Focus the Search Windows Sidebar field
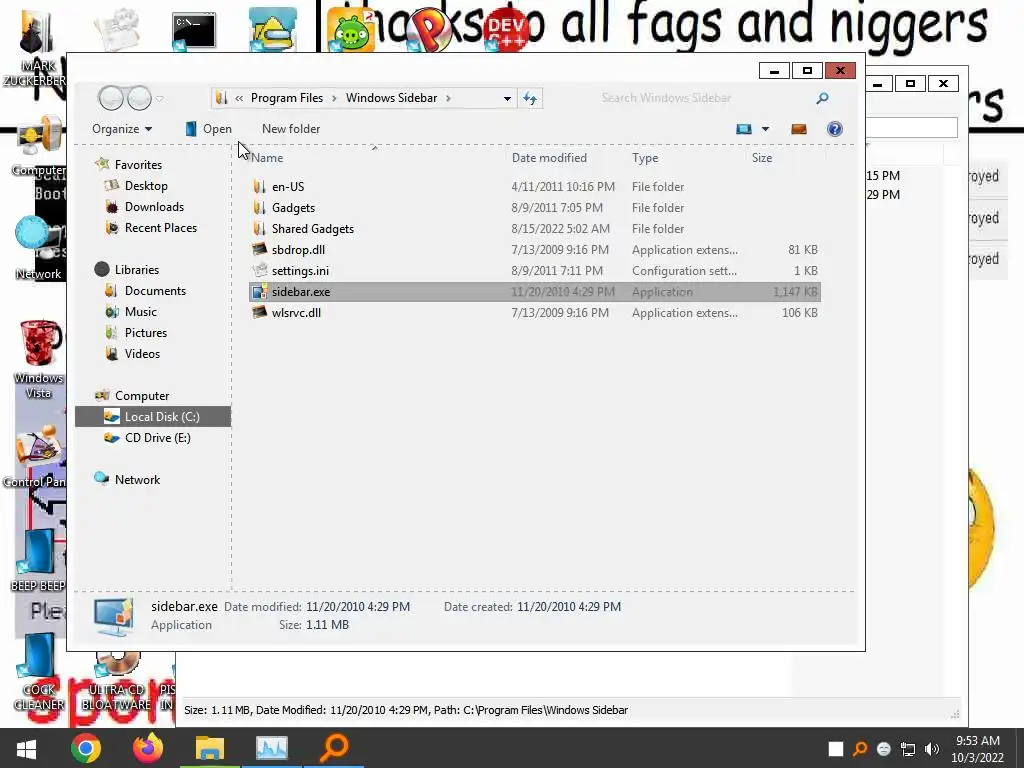 tap(704, 98)
